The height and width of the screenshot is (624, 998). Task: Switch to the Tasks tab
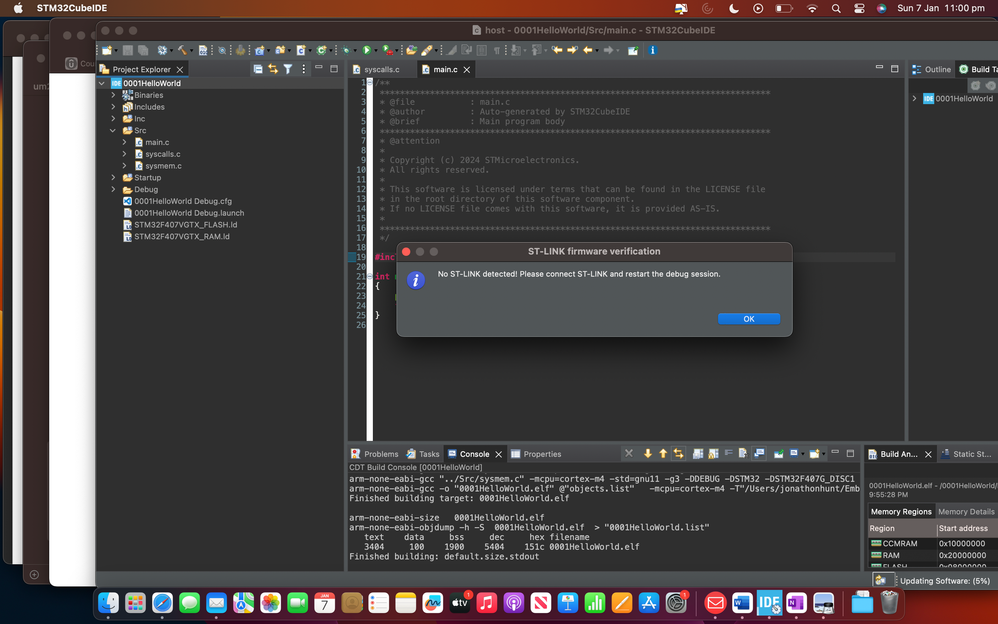pos(423,454)
